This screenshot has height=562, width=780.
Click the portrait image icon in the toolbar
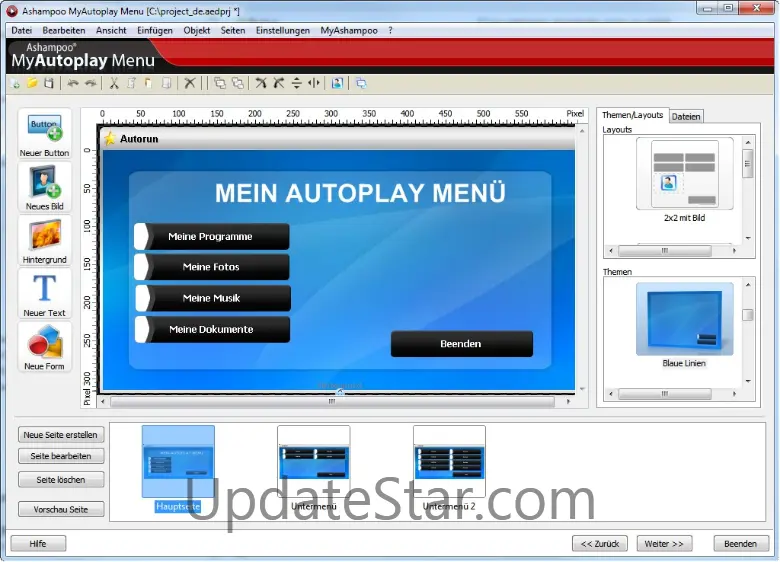click(x=337, y=83)
